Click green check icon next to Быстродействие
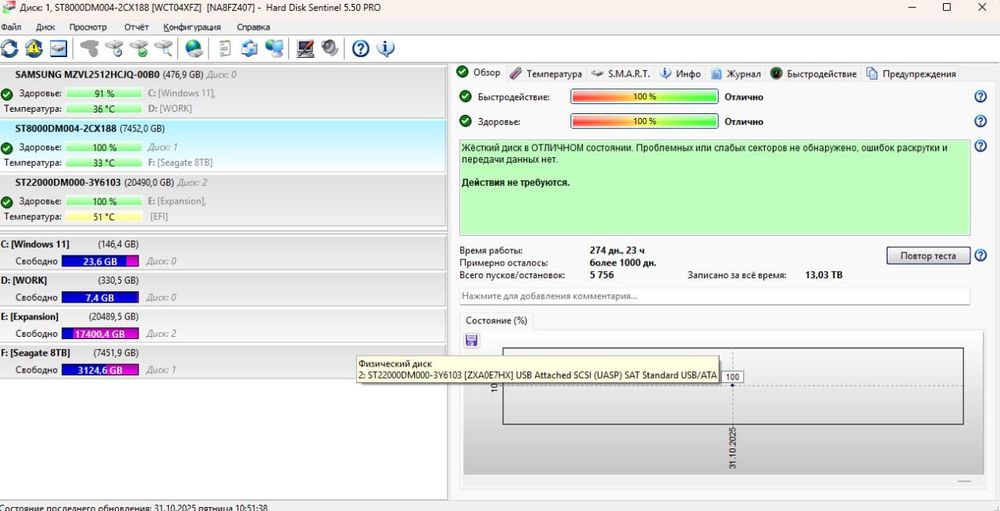 click(466, 97)
